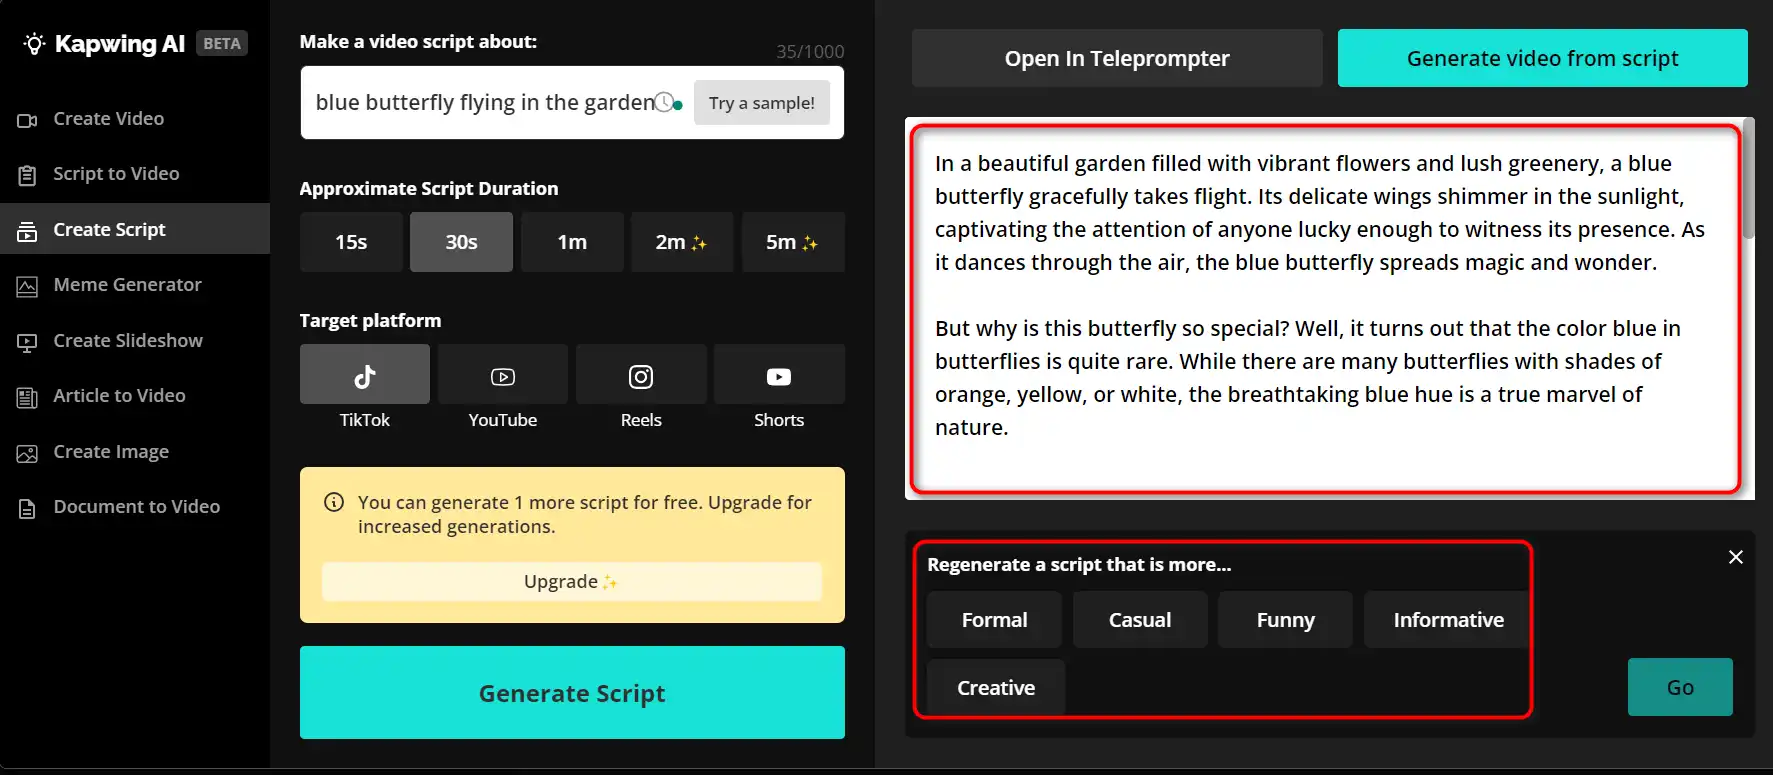
Task: Pick Funny tone for regeneration
Action: click(1285, 620)
